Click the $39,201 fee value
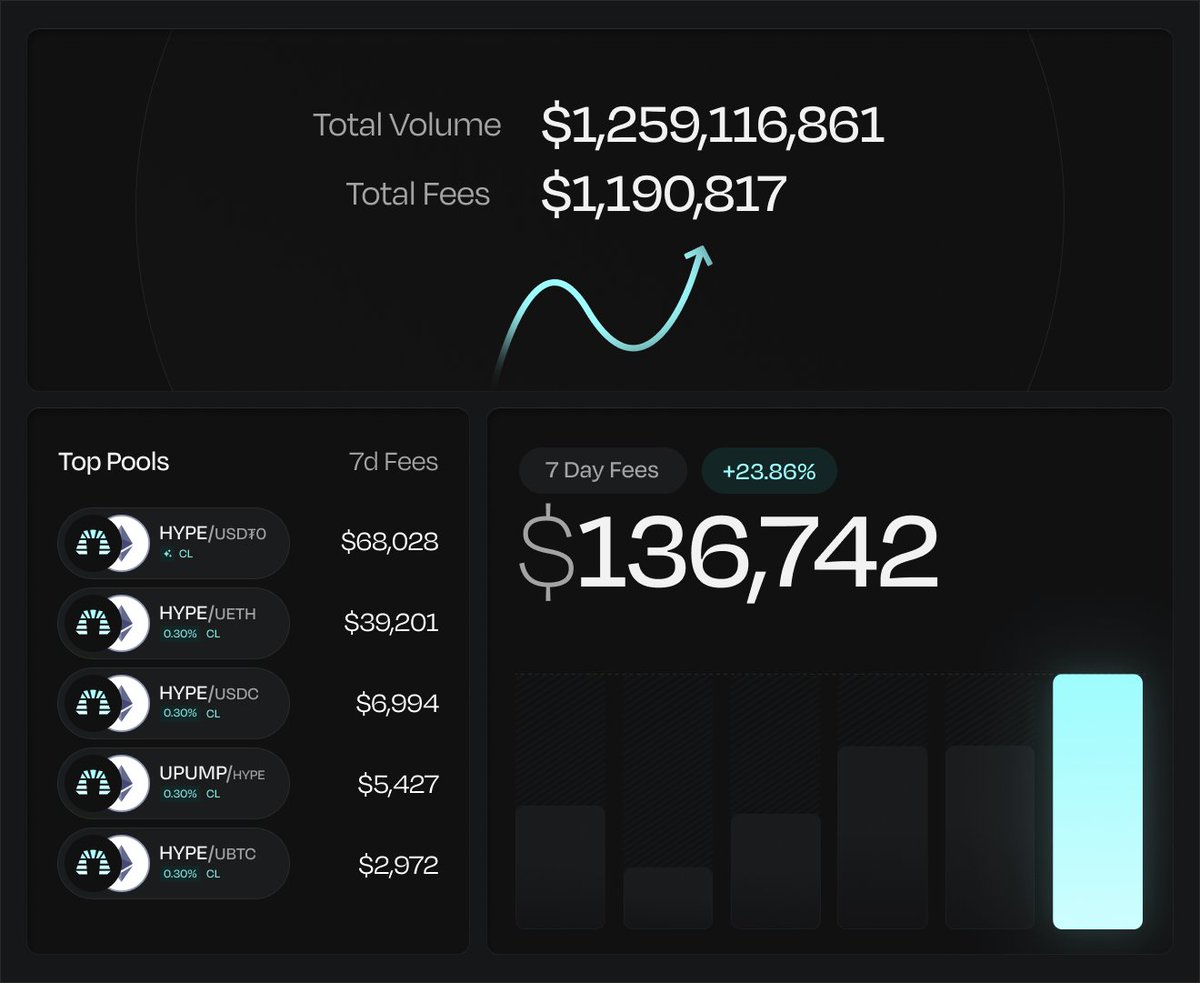The width and height of the screenshot is (1200, 983). (391, 623)
